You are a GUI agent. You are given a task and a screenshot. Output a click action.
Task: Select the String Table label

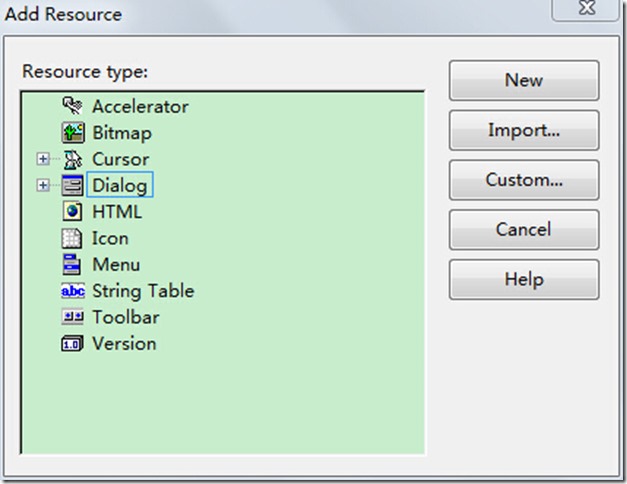click(x=143, y=291)
